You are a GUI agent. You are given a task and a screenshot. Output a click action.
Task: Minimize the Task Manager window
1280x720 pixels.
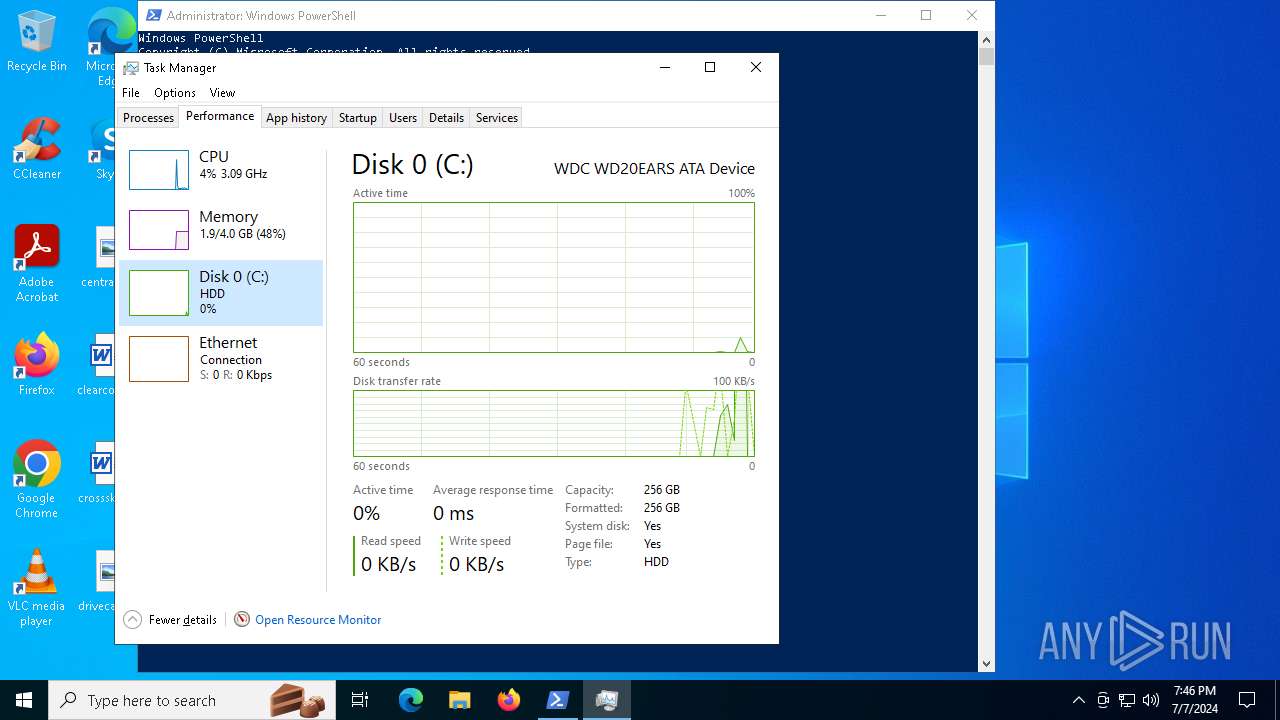click(x=665, y=67)
